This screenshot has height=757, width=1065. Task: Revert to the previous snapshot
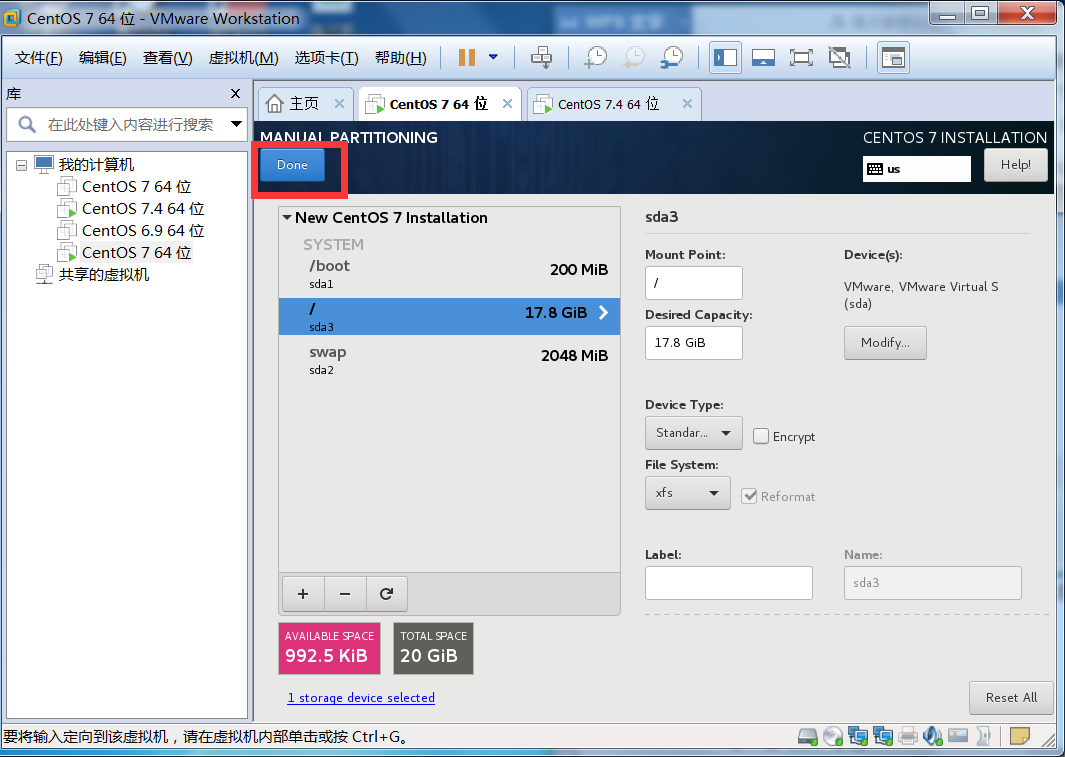tap(634, 58)
